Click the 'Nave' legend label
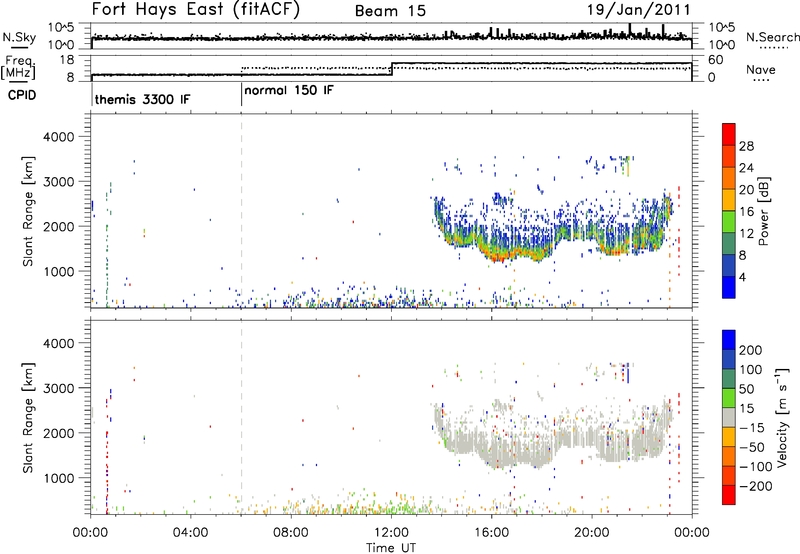 coord(760,69)
